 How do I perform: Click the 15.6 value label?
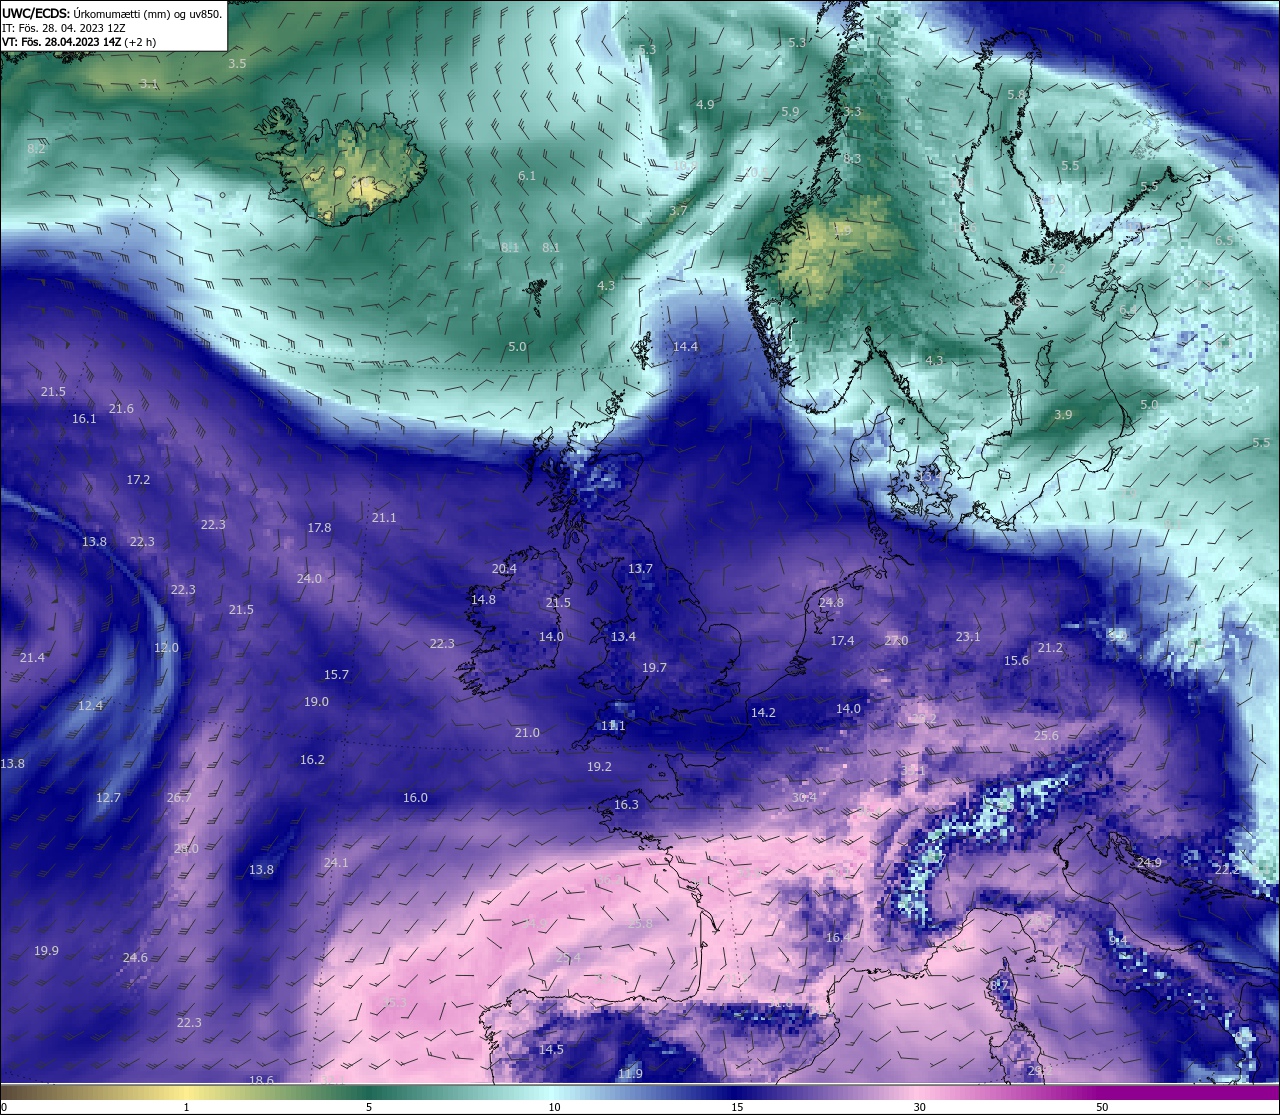[x=1016, y=661]
